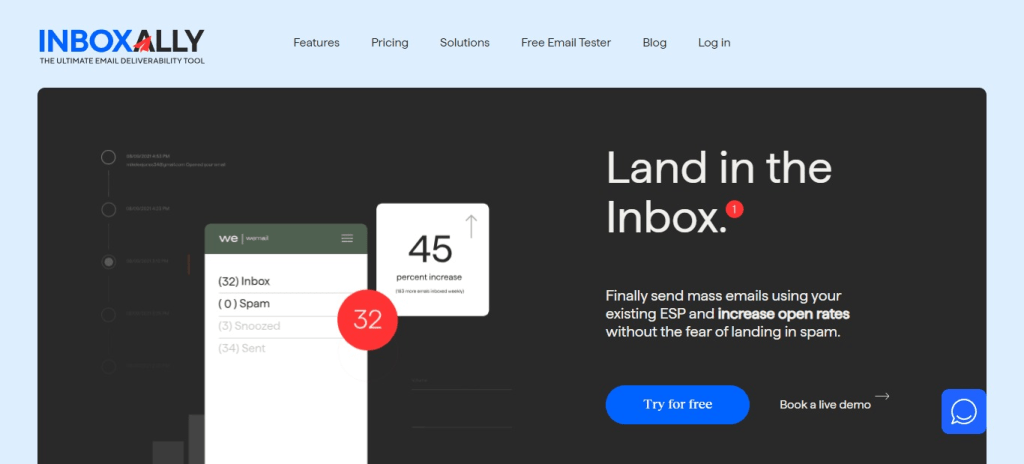Screen dimensions: 1024x464
Task: Click the Try for free button
Action: [677, 405]
